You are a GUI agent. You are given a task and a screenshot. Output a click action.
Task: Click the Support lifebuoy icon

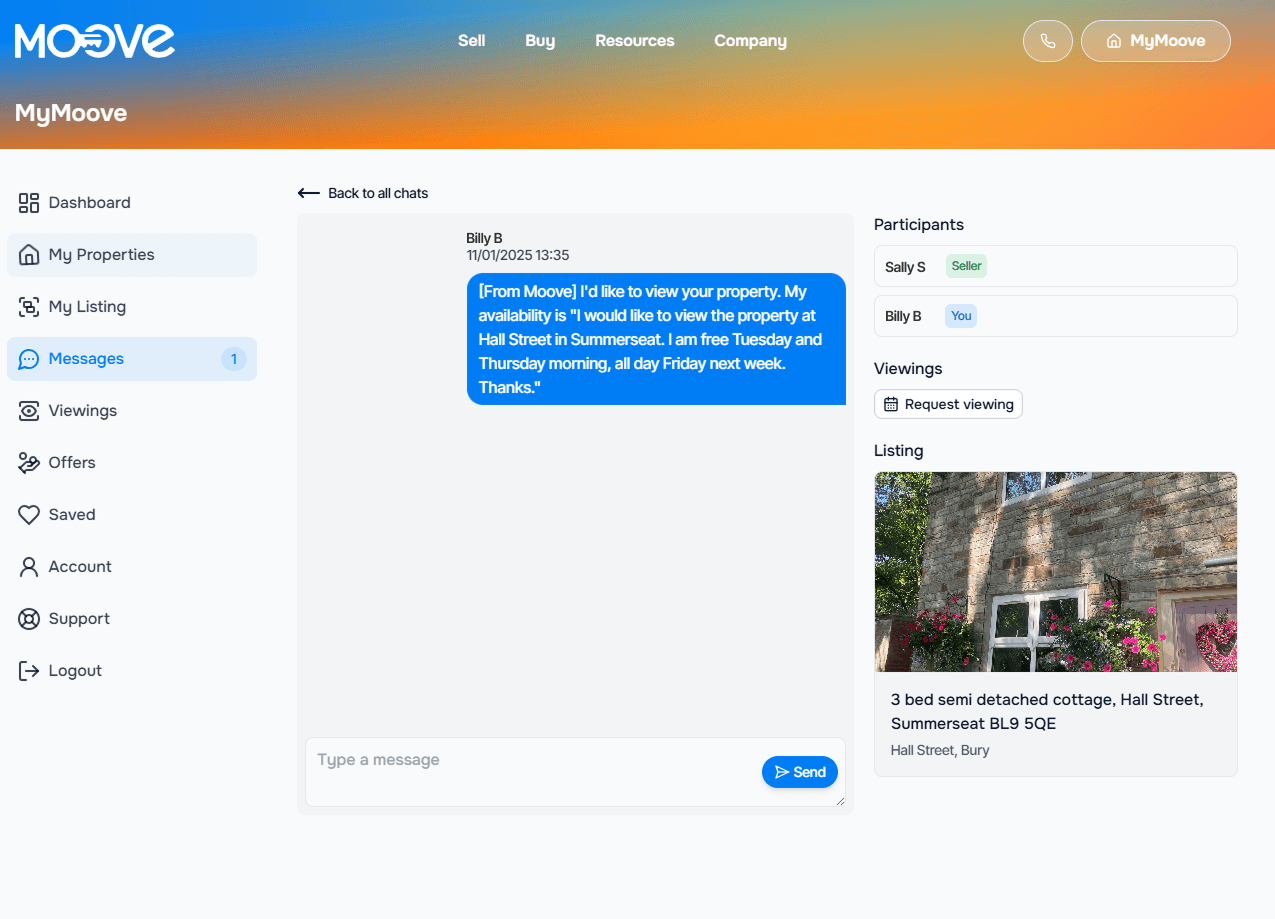[29, 619]
